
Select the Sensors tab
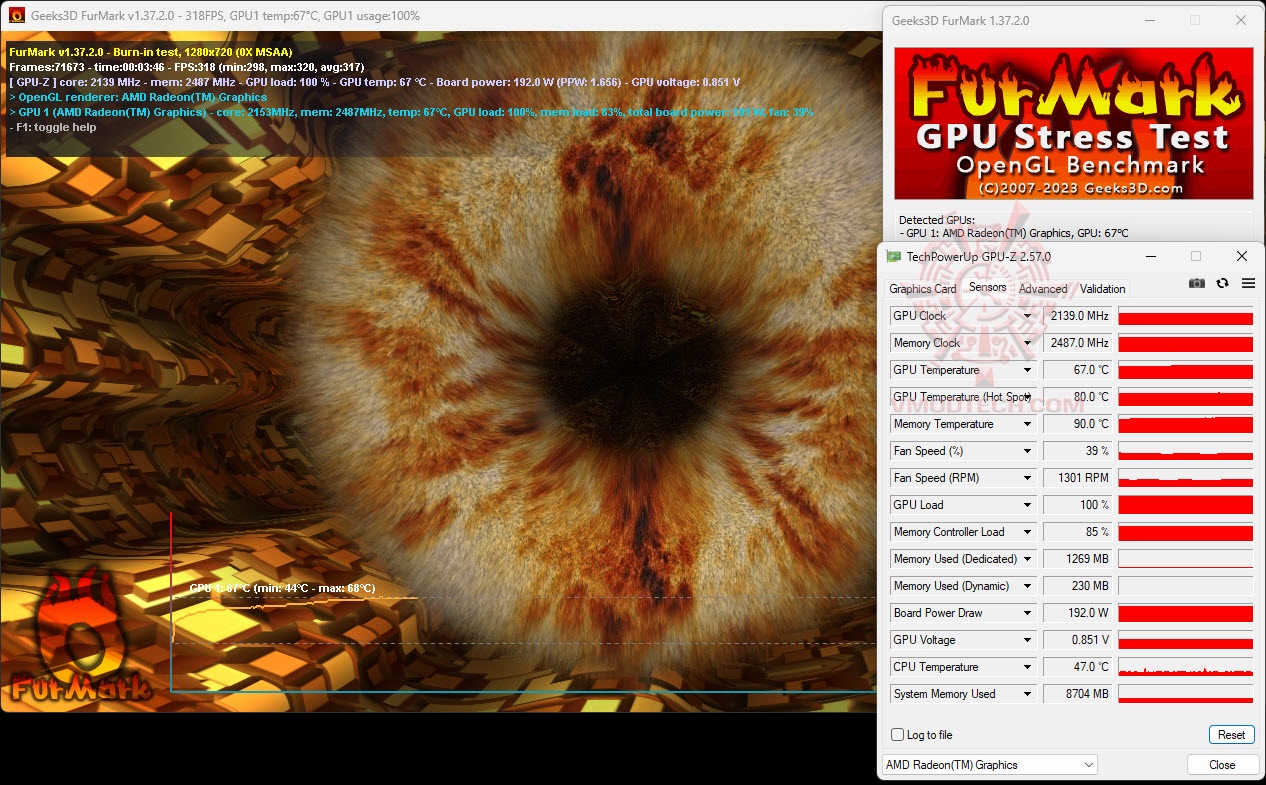pyautogui.click(x=987, y=288)
